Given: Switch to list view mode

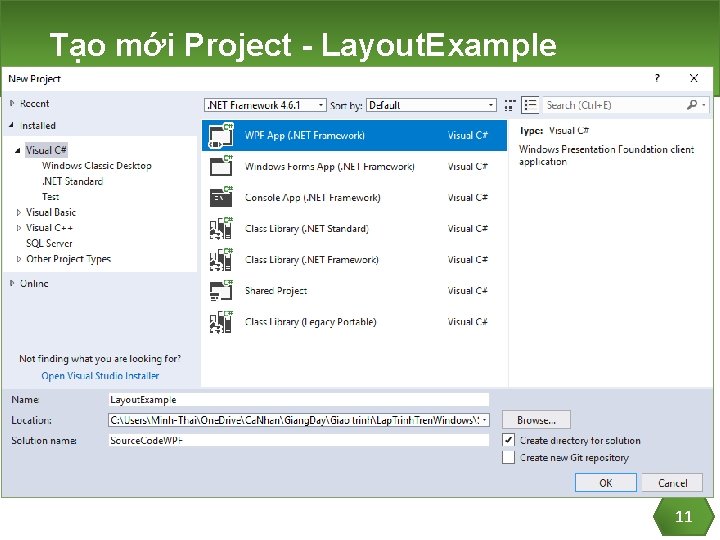Looking at the screenshot, I should point(530,105).
